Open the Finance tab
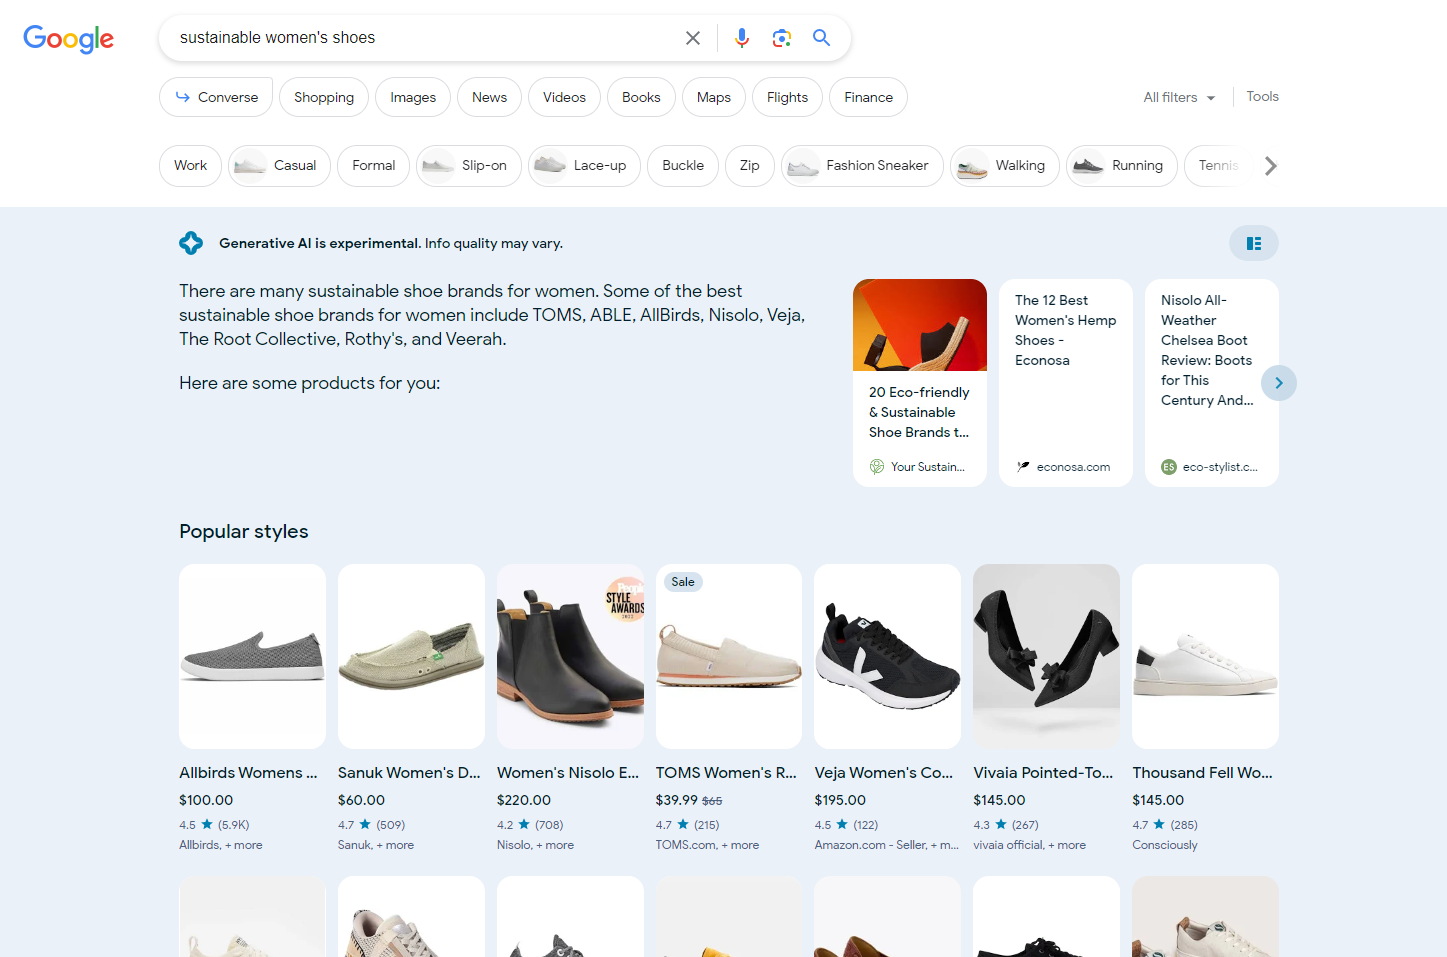1447x957 pixels. pos(868,97)
